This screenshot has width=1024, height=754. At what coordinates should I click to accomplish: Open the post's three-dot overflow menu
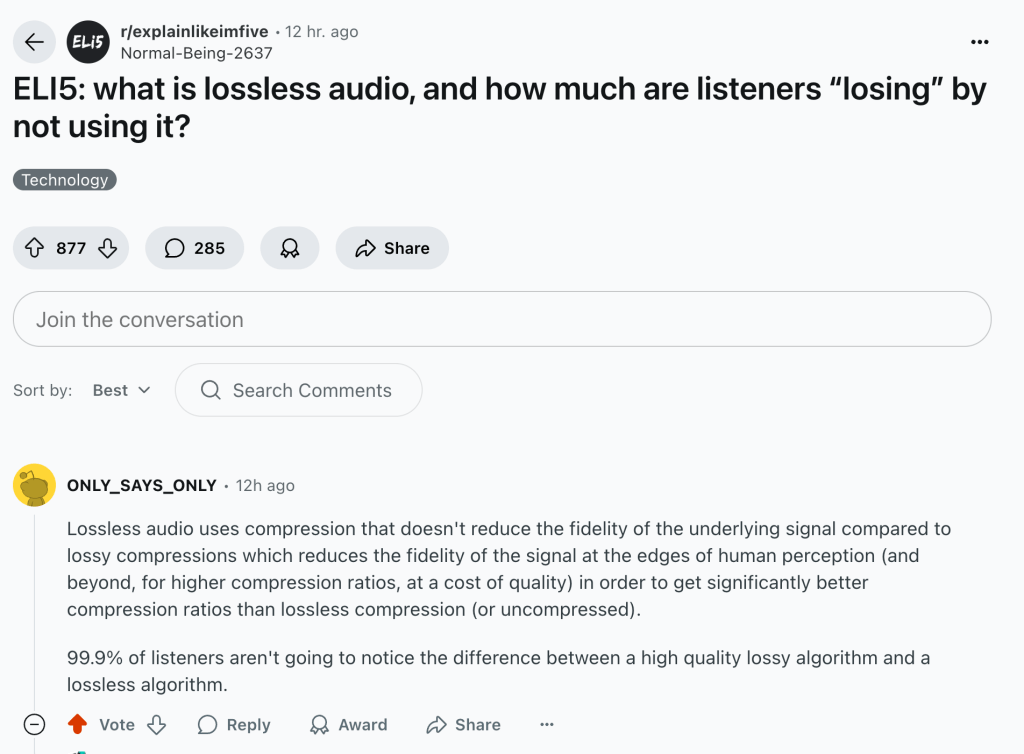point(980,41)
